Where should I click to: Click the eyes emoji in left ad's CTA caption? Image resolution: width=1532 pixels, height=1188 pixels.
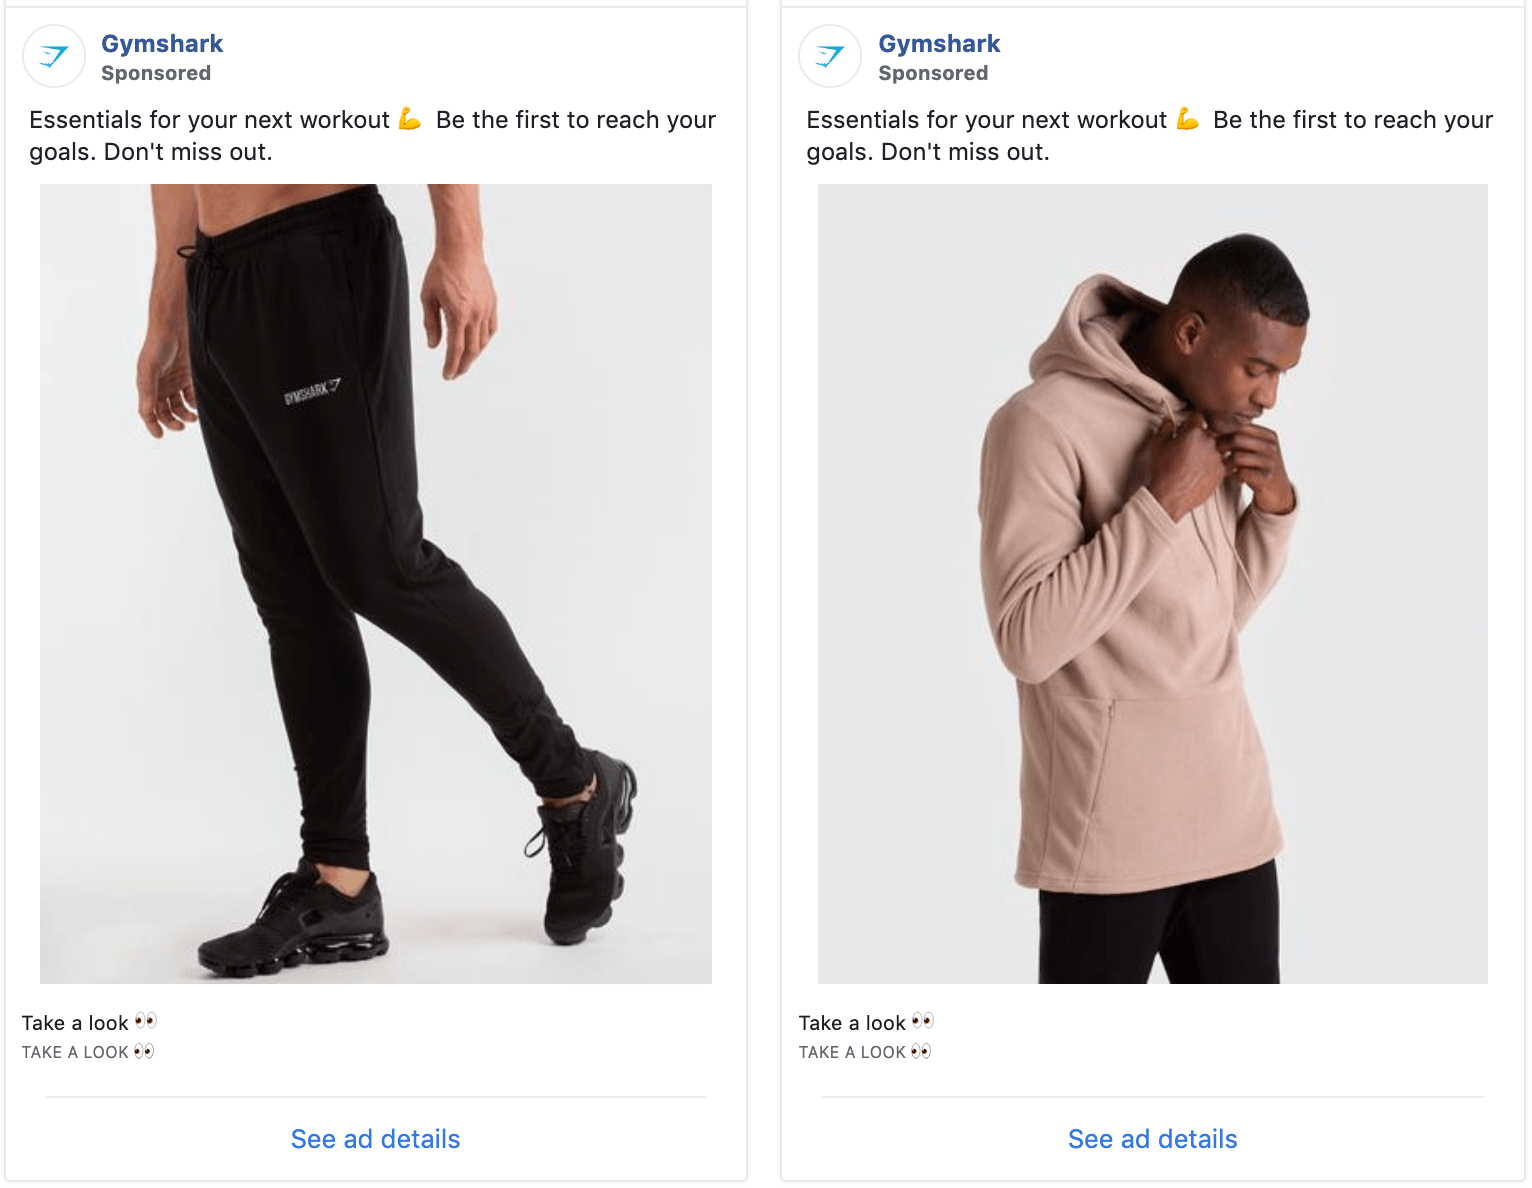coord(145,1051)
